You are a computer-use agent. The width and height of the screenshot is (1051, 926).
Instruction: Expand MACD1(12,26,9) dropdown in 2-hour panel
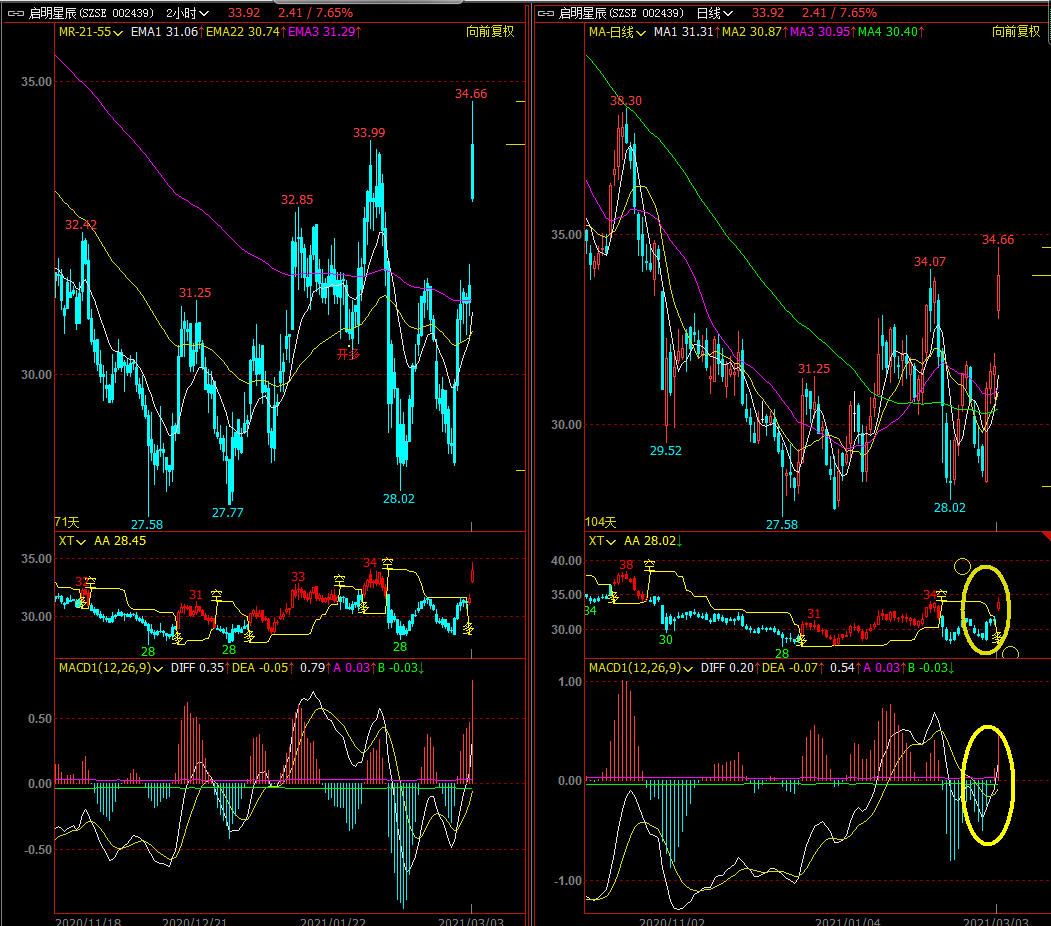pyautogui.click(x=111, y=668)
